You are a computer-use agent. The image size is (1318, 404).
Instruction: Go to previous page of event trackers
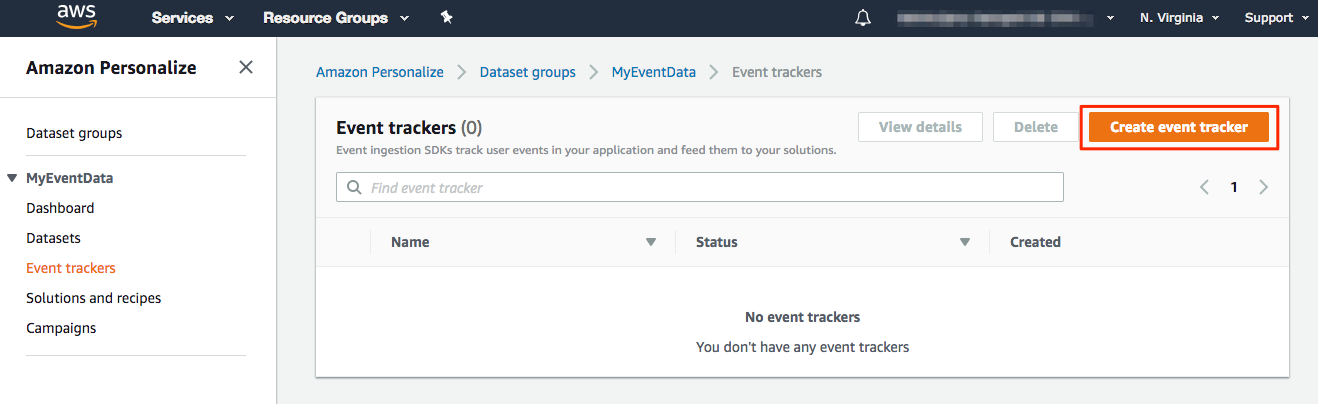point(1204,187)
